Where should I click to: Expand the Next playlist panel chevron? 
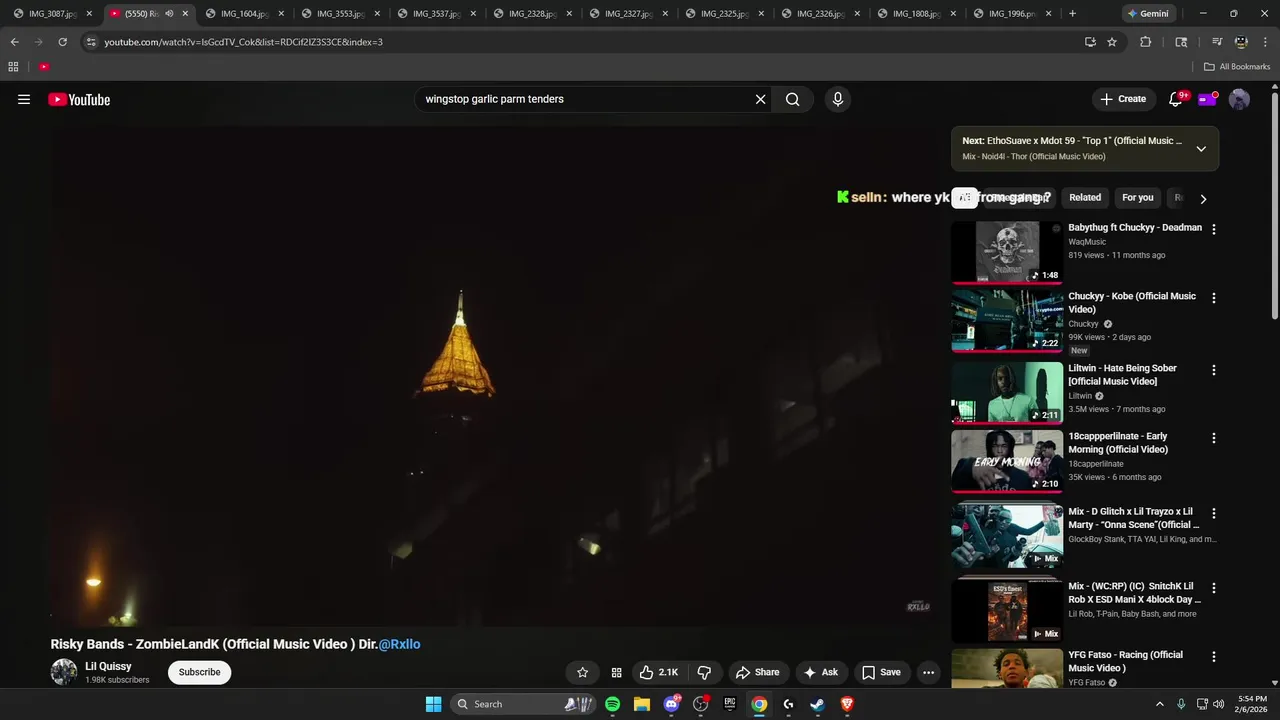(x=1201, y=149)
